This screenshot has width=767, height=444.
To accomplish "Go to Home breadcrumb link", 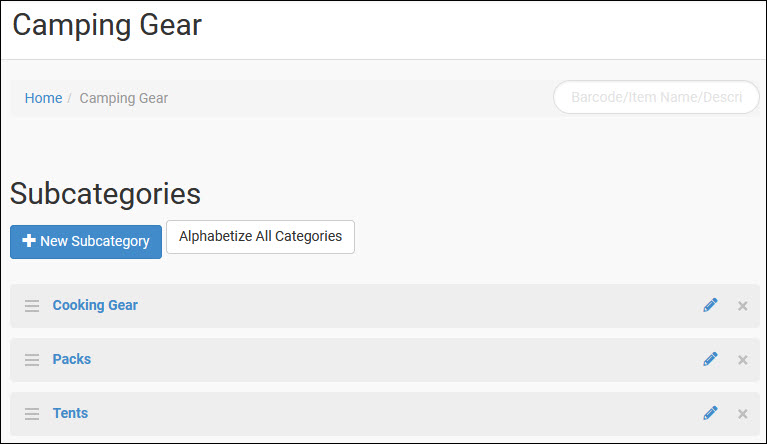I will [x=44, y=98].
